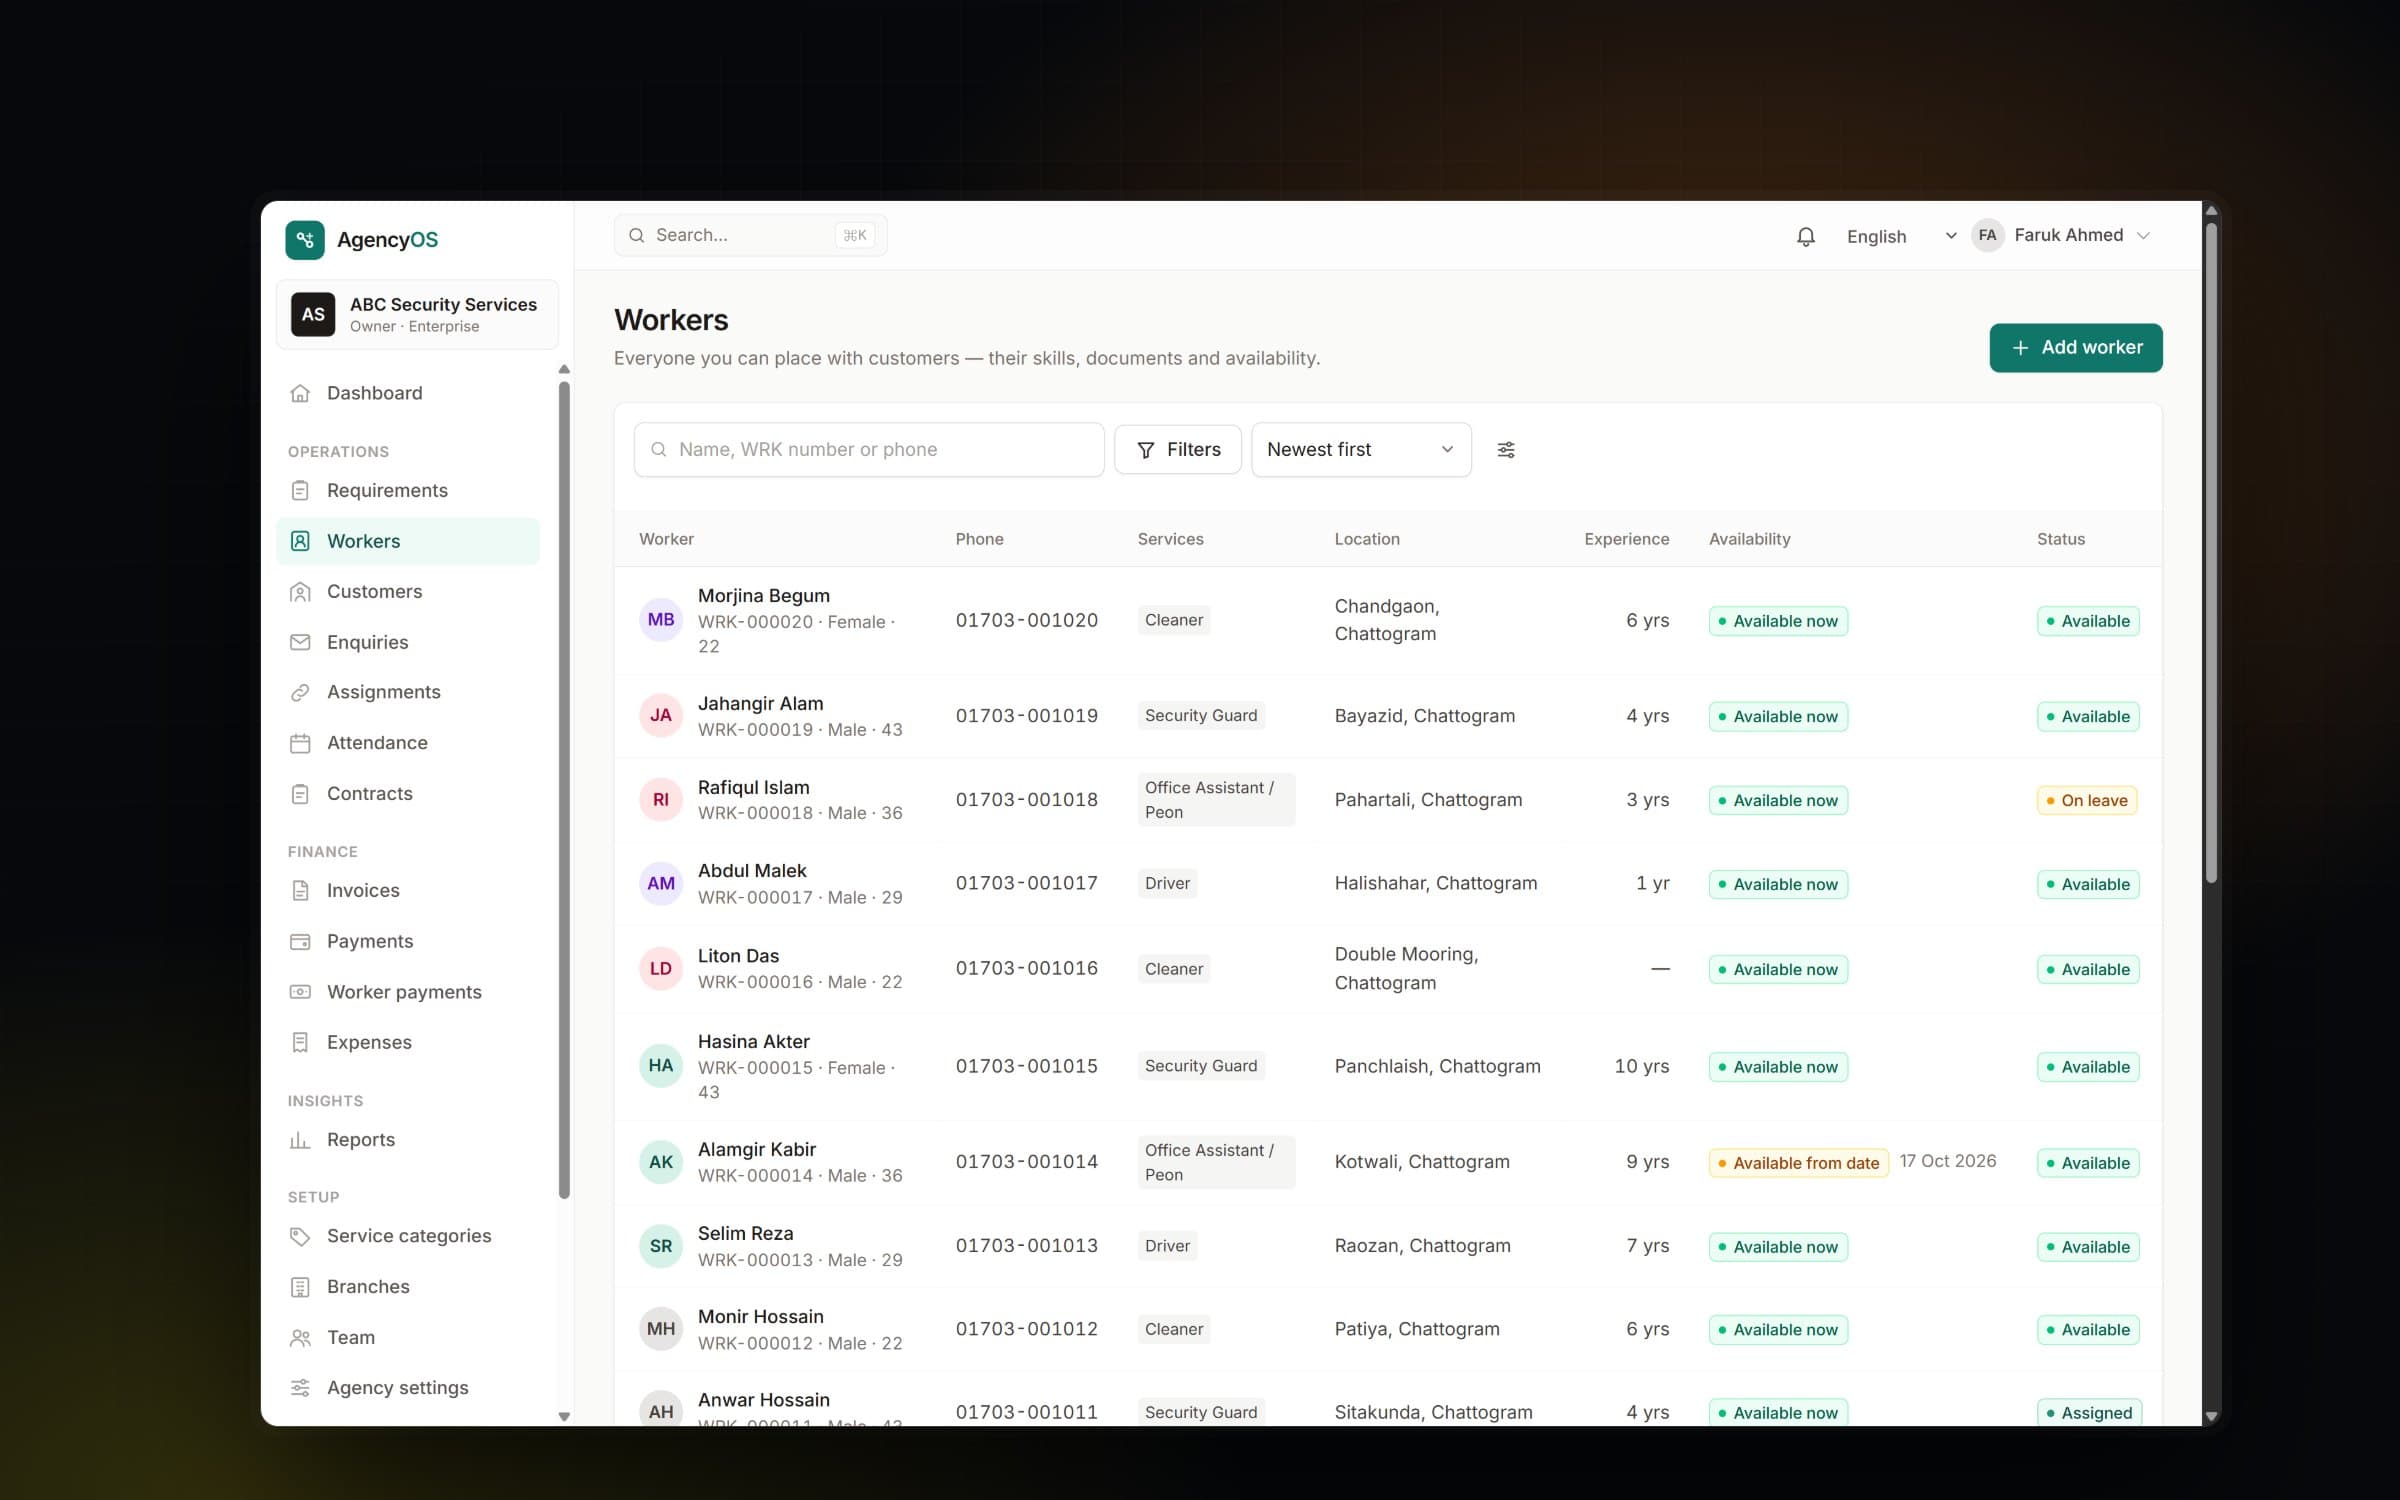Click Selim Reza's Driver service tag

coord(1167,1246)
